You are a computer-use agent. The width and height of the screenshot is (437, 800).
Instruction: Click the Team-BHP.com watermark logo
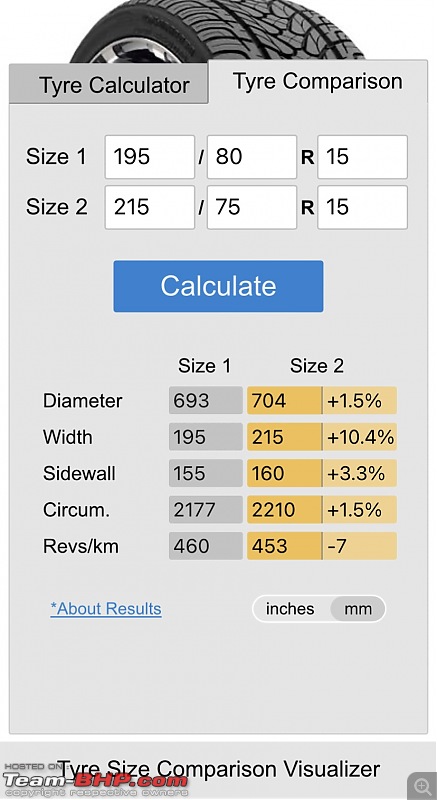click(x=95, y=781)
